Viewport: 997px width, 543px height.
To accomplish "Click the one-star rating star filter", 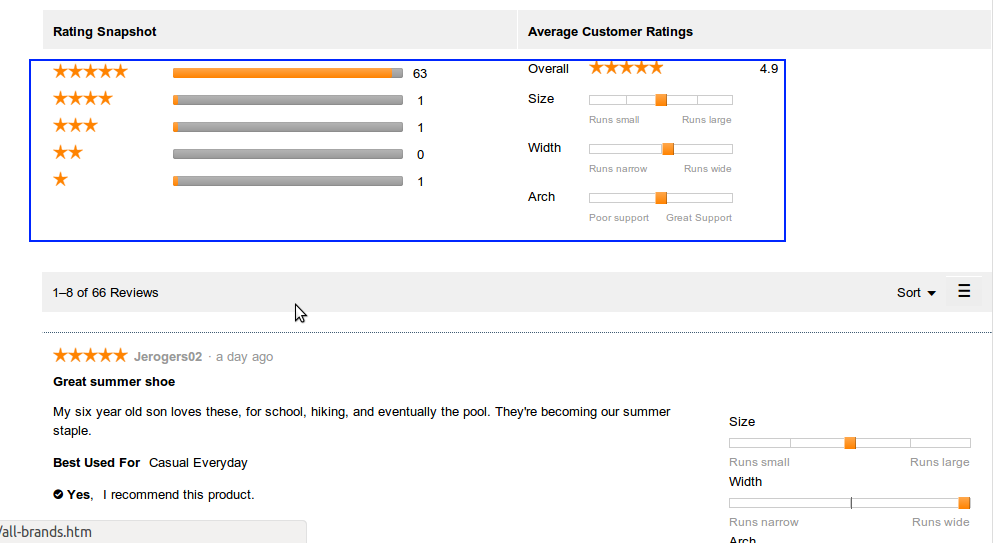I will pos(61,180).
